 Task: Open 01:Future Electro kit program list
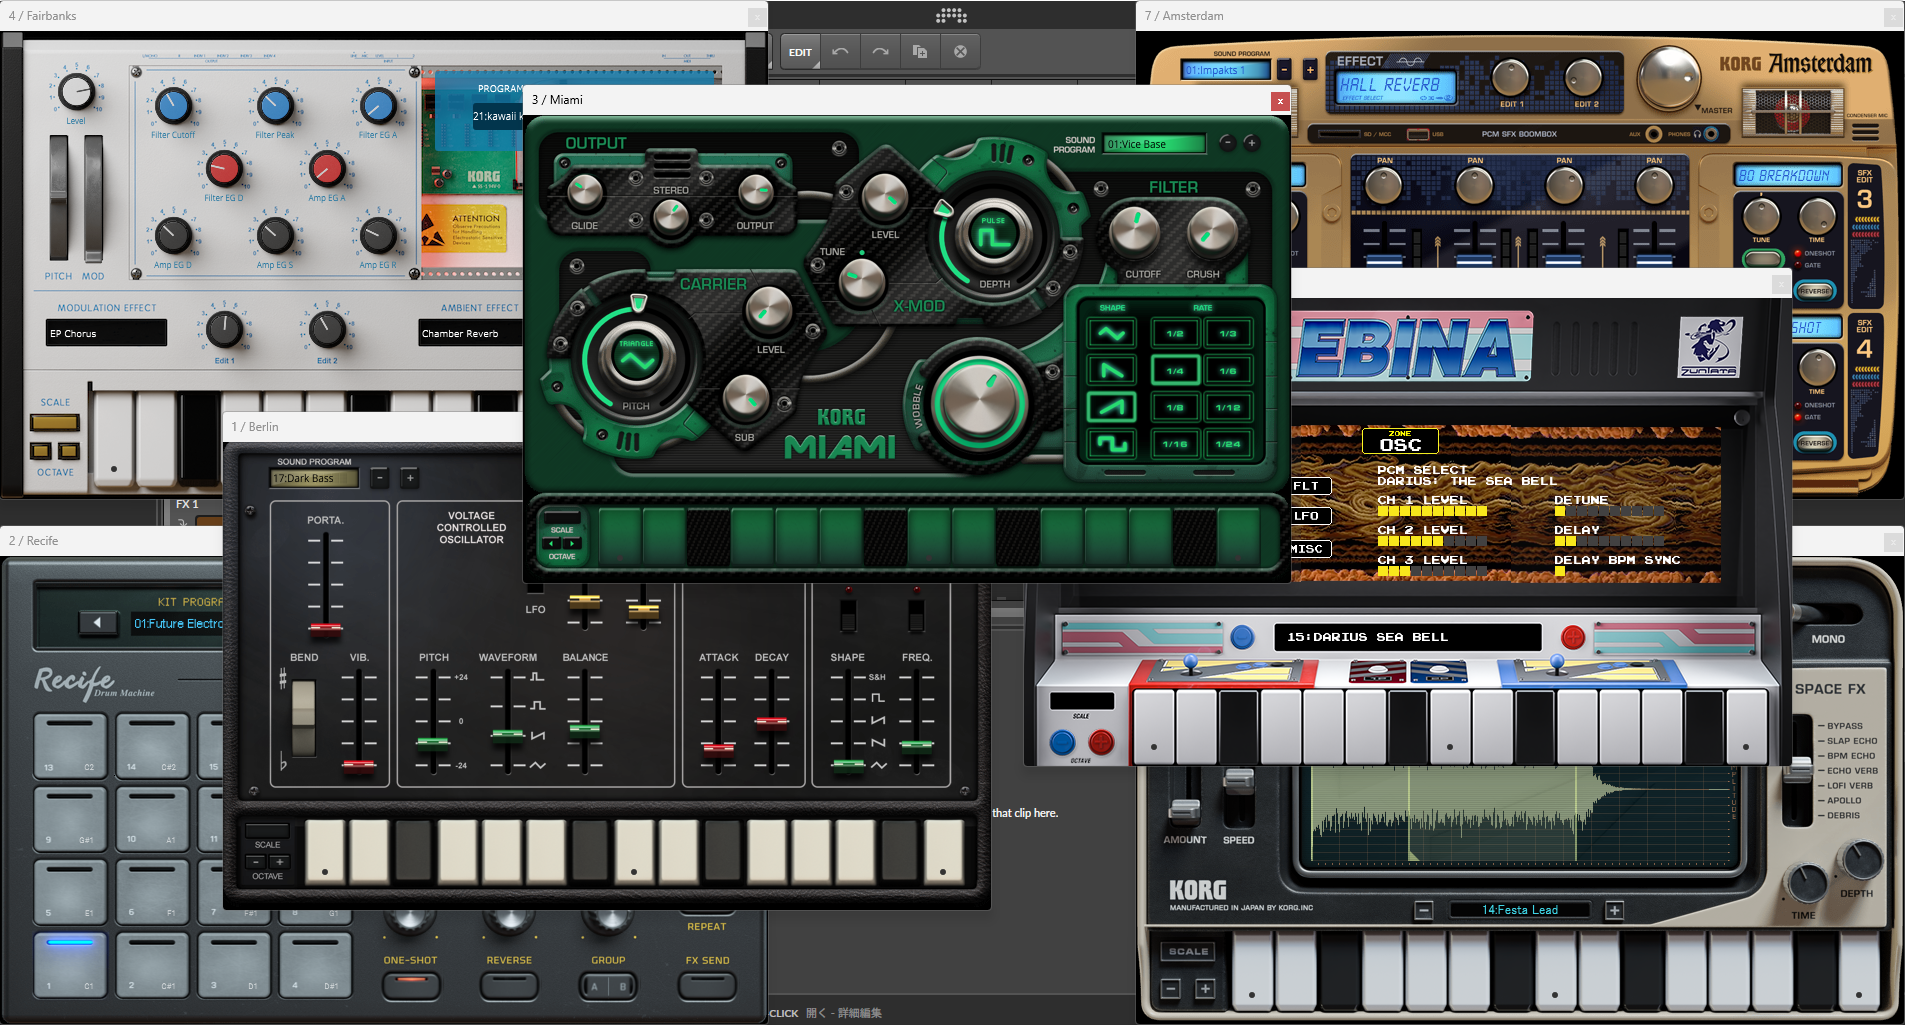click(178, 623)
